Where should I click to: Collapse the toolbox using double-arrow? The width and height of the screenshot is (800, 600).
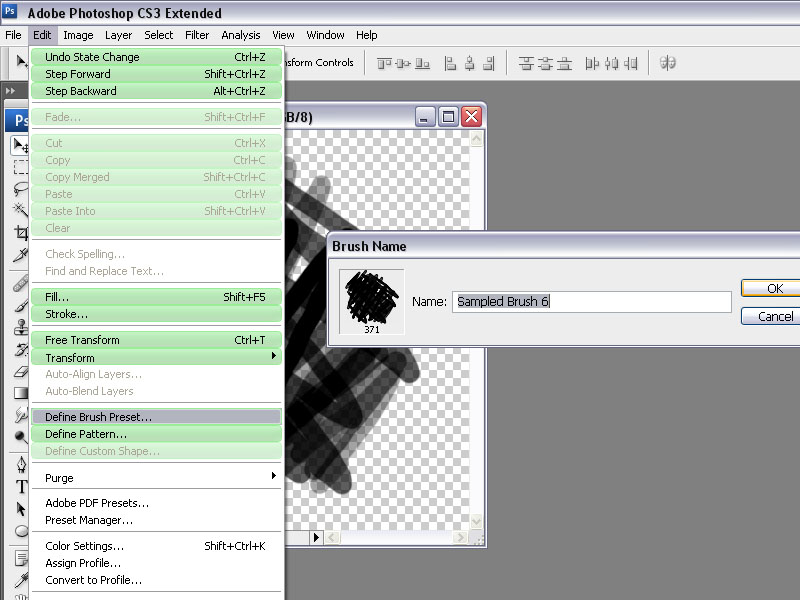click(11, 91)
